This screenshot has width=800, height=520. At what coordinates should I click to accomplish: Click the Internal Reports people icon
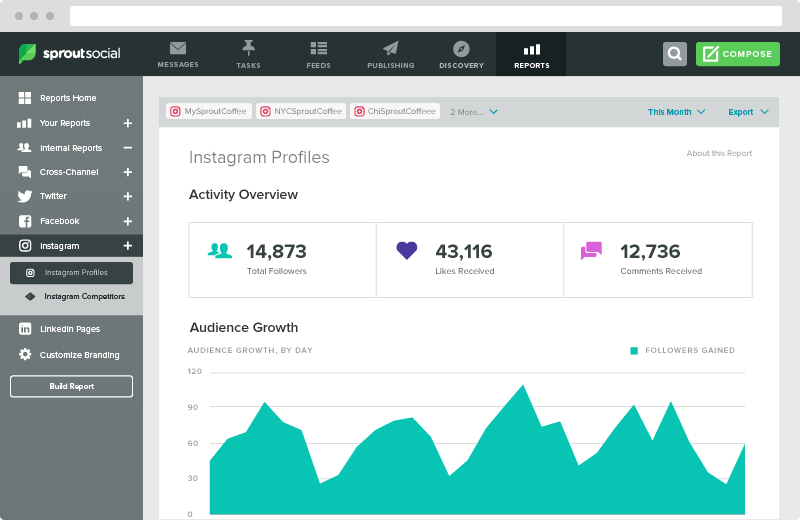[x=24, y=147]
